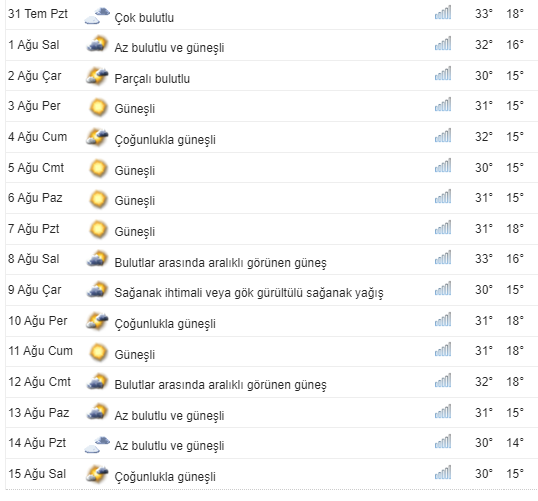Click the signal bars icon in 15 Ağu Sal row
Screen dimensions: 538x501
[x=443, y=473]
